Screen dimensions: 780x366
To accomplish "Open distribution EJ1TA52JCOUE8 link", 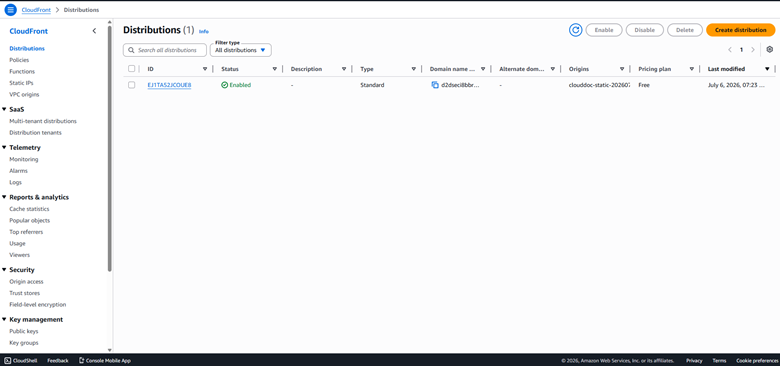I will pyautogui.click(x=169, y=85).
